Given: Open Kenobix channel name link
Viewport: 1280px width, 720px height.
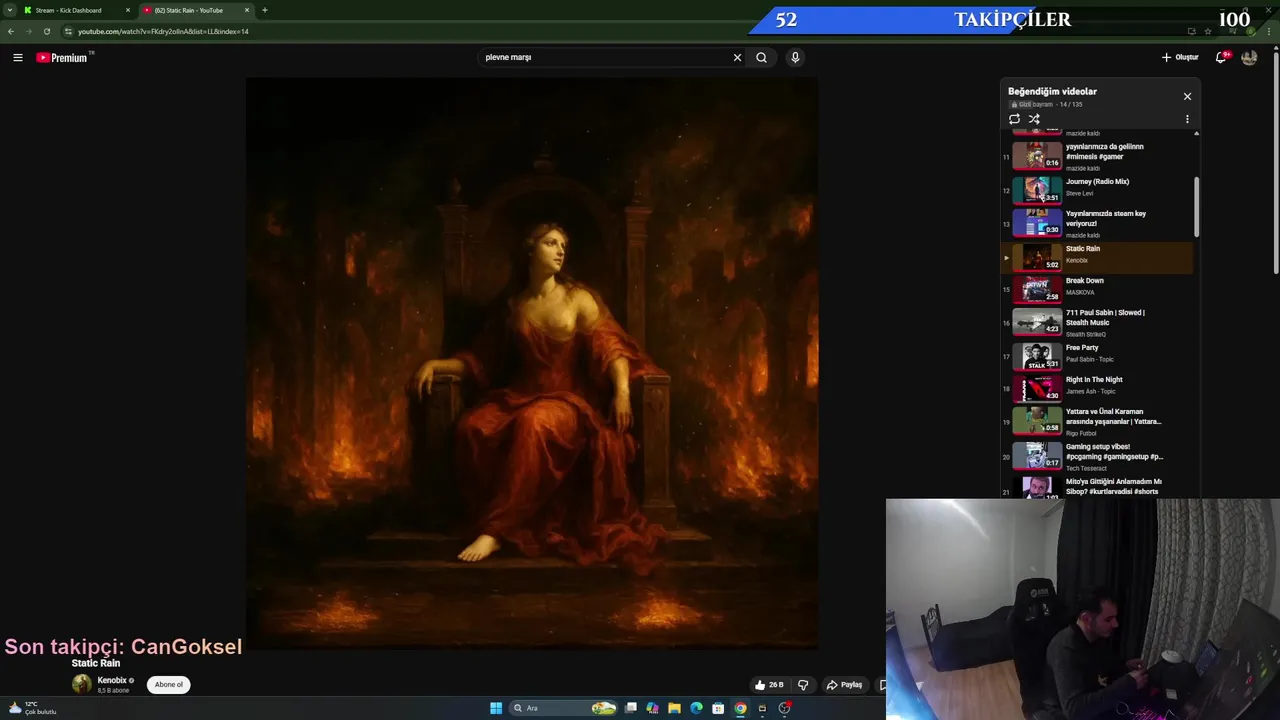Looking at the screenshot, I should pos(112,681).
